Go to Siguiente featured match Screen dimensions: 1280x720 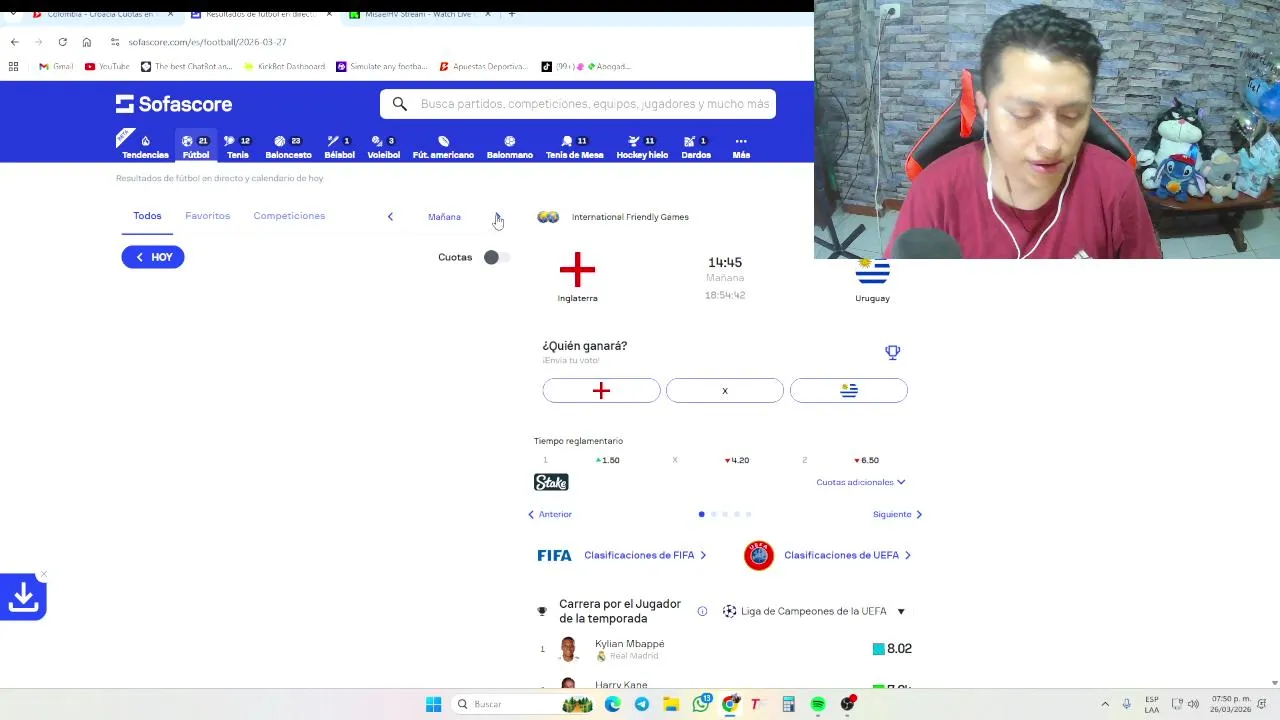(897, 514)
